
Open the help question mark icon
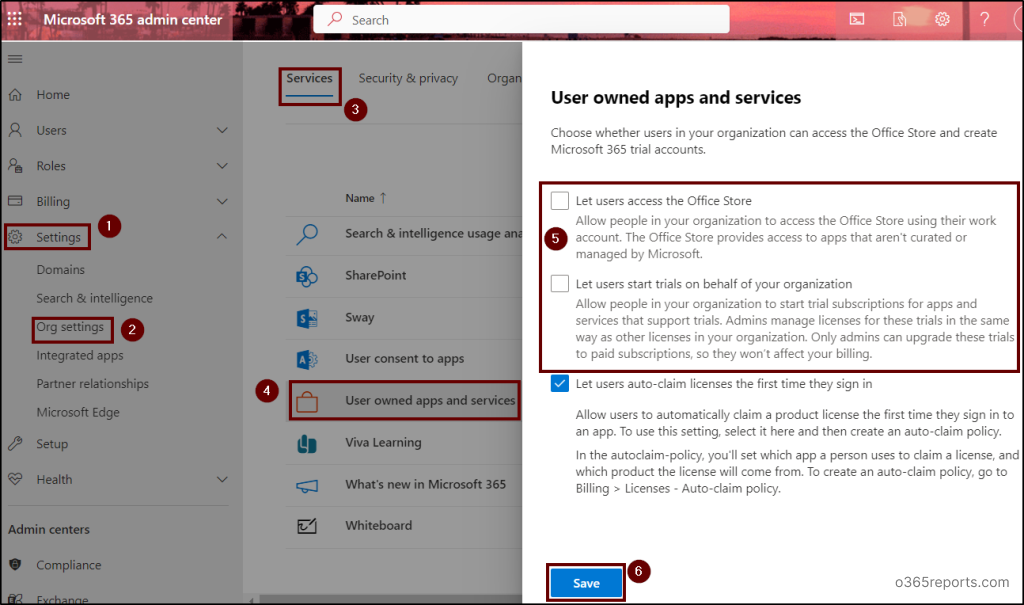point(984,19)
